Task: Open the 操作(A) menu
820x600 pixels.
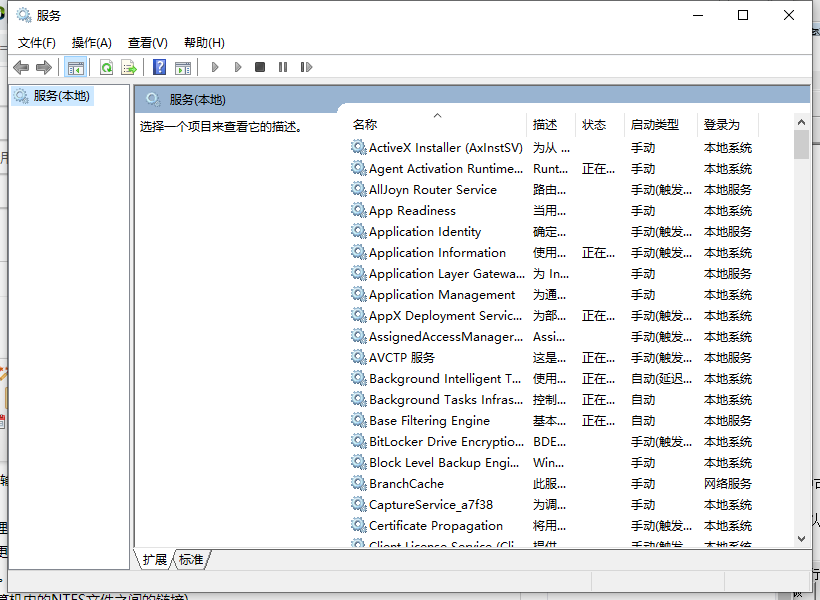Action: click(92, 42)
